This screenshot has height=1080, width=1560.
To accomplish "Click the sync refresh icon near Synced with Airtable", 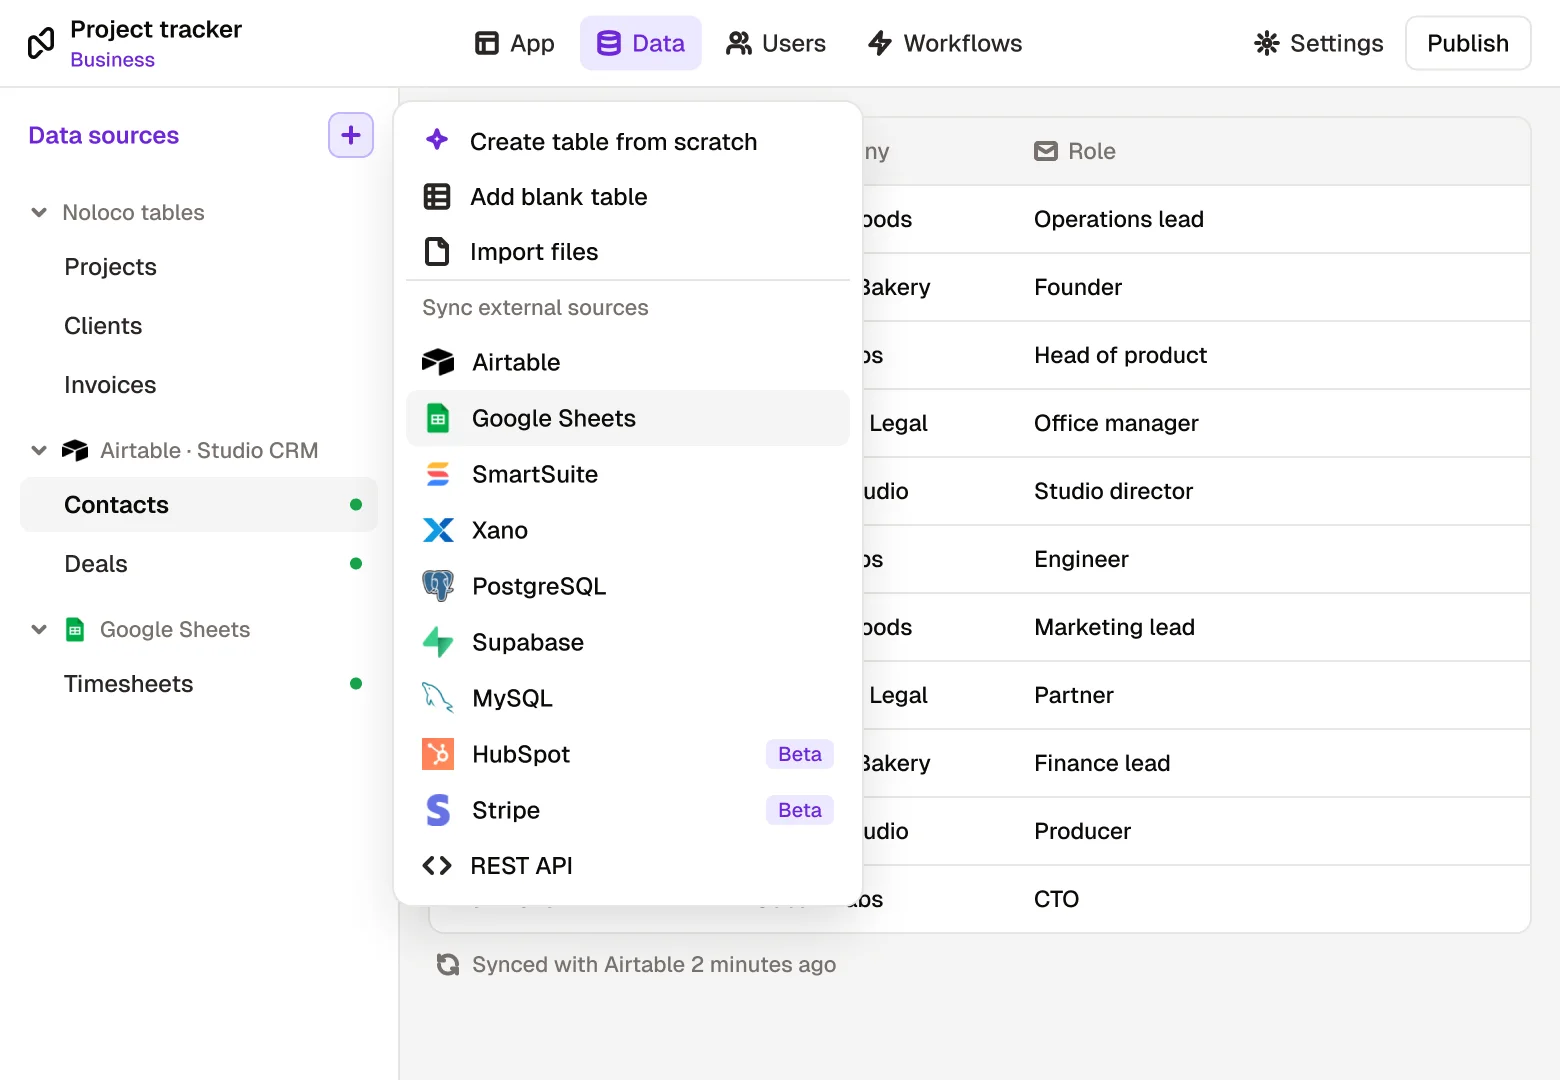I will [448, 964].
